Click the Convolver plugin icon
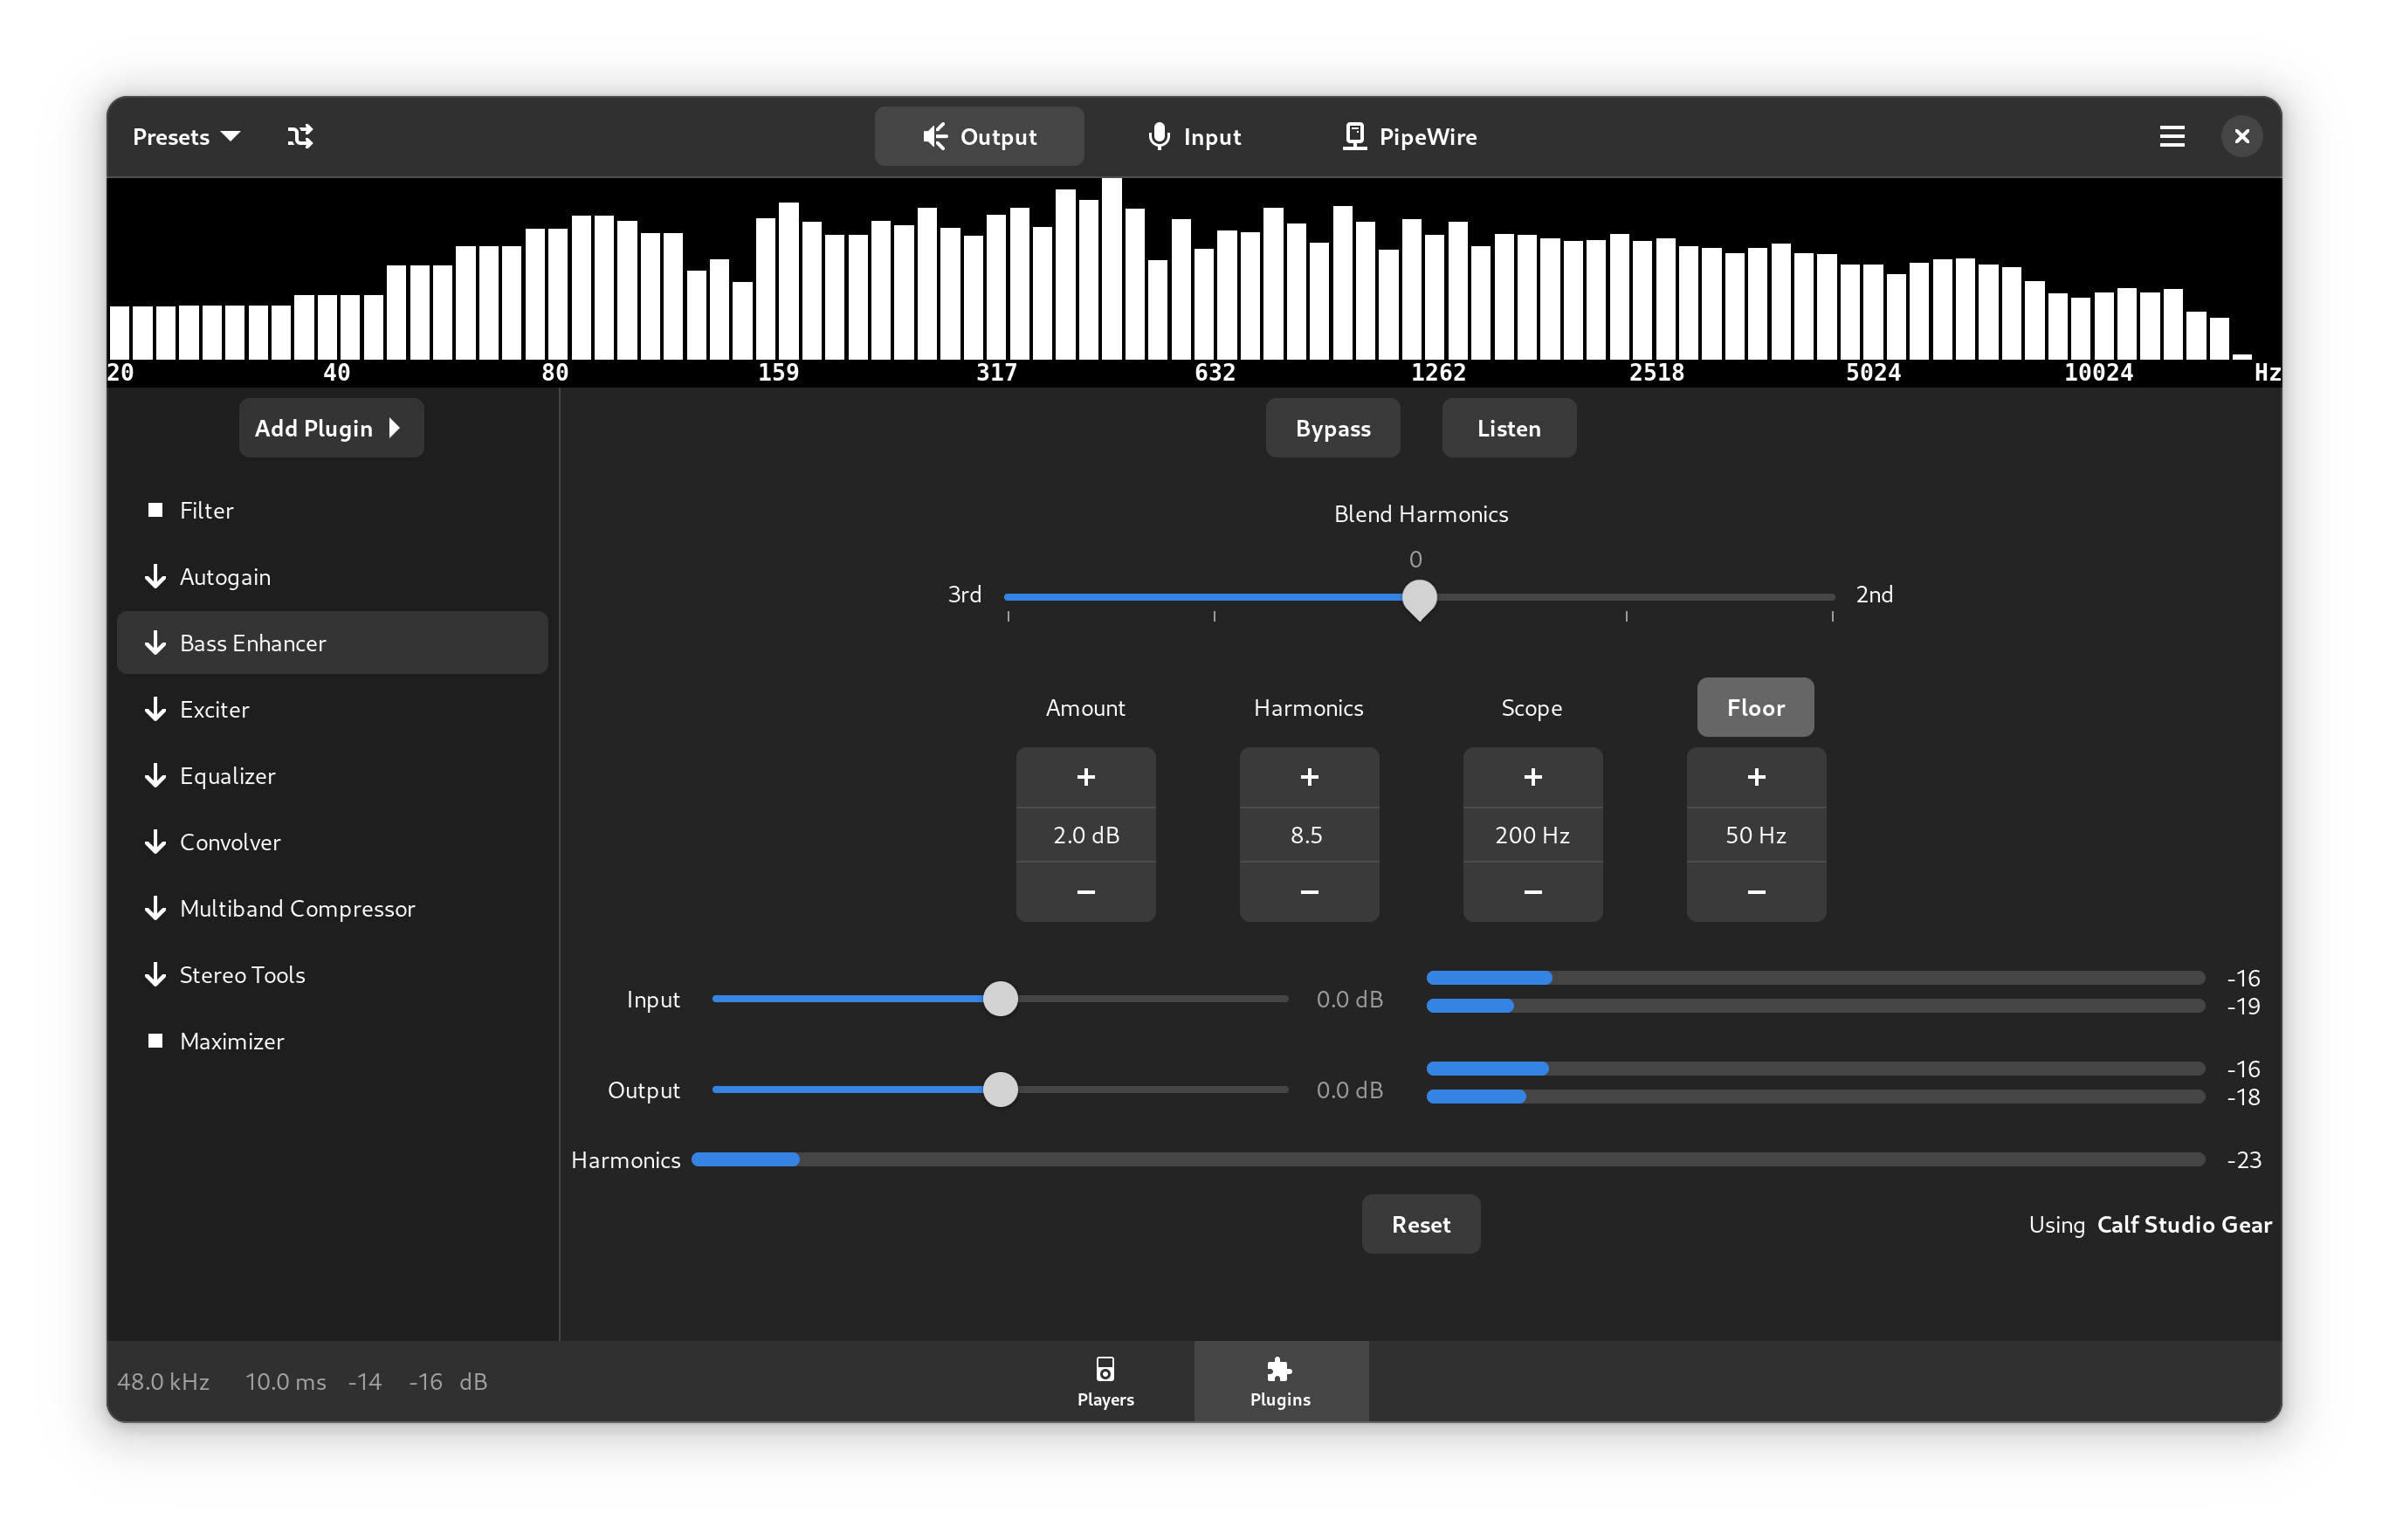The image size is (2389, 1540). point(151,841)
